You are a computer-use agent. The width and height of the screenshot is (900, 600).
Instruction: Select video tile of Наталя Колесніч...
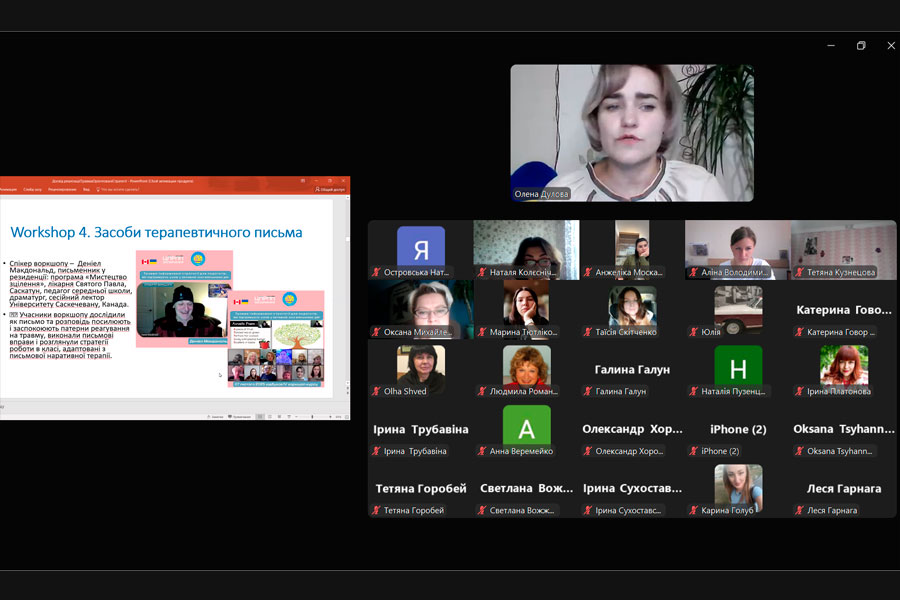click(526, 250)
